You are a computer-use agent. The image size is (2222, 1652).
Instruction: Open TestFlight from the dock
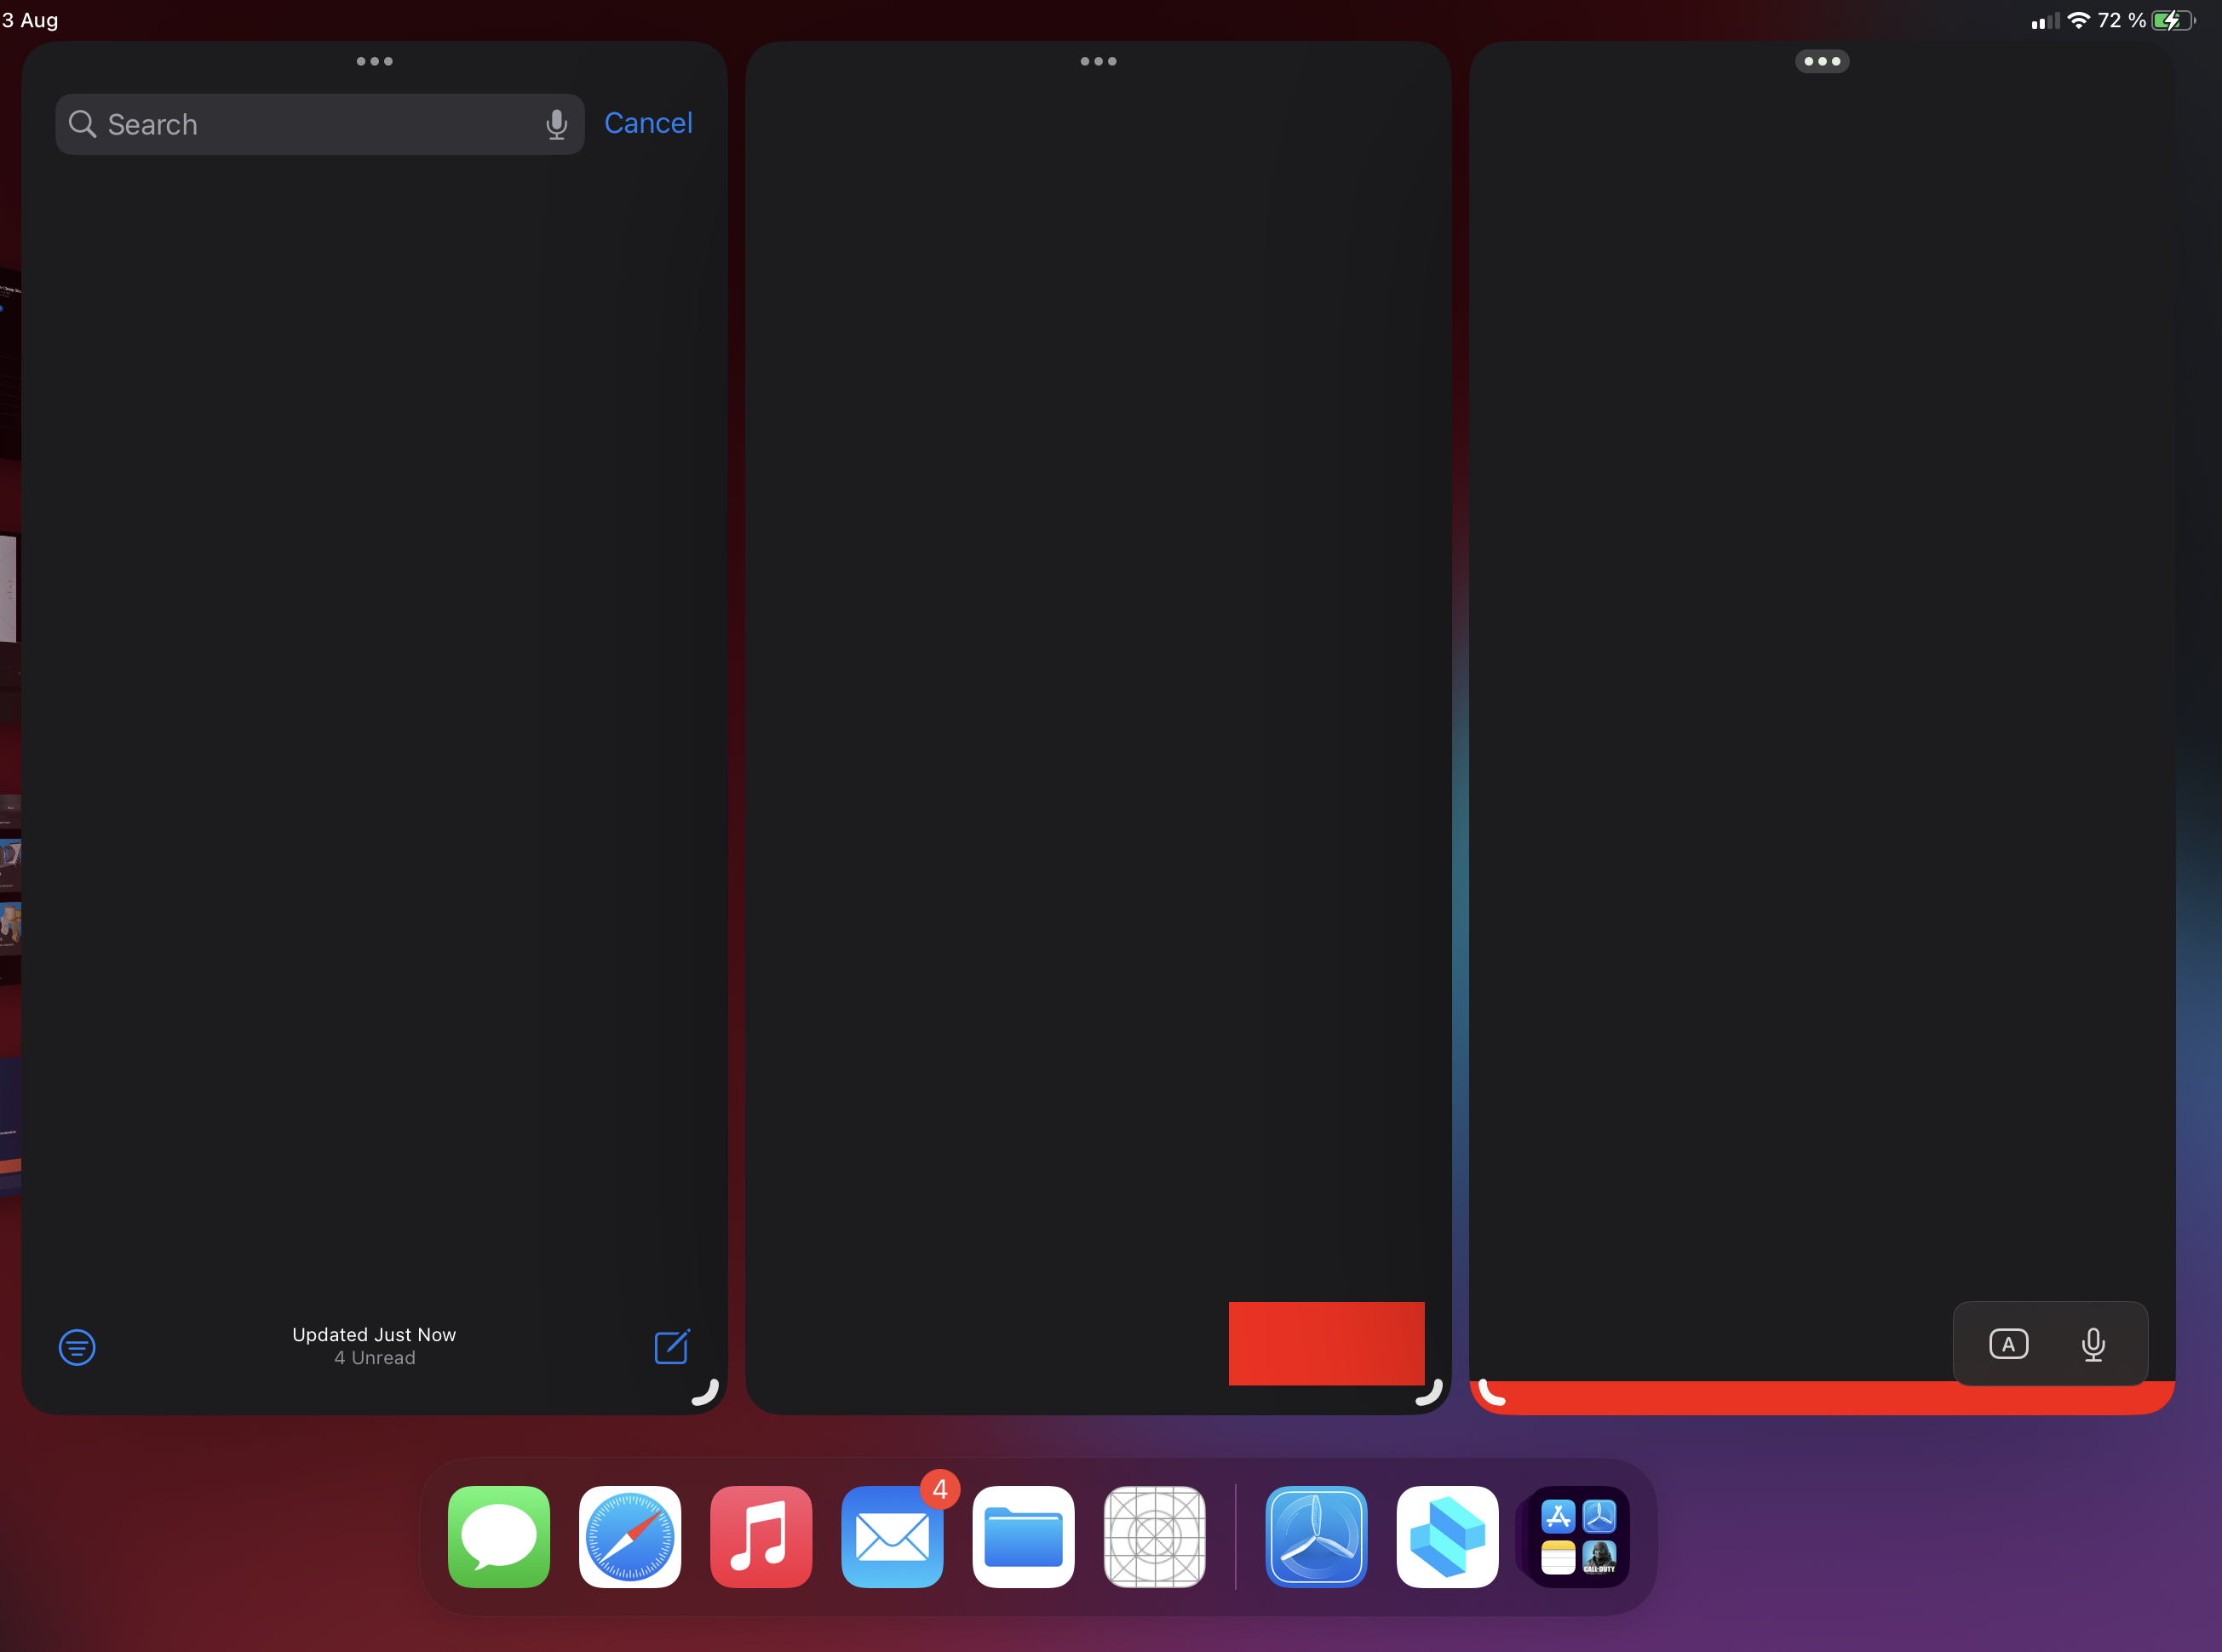(x=1316, y=1537)
